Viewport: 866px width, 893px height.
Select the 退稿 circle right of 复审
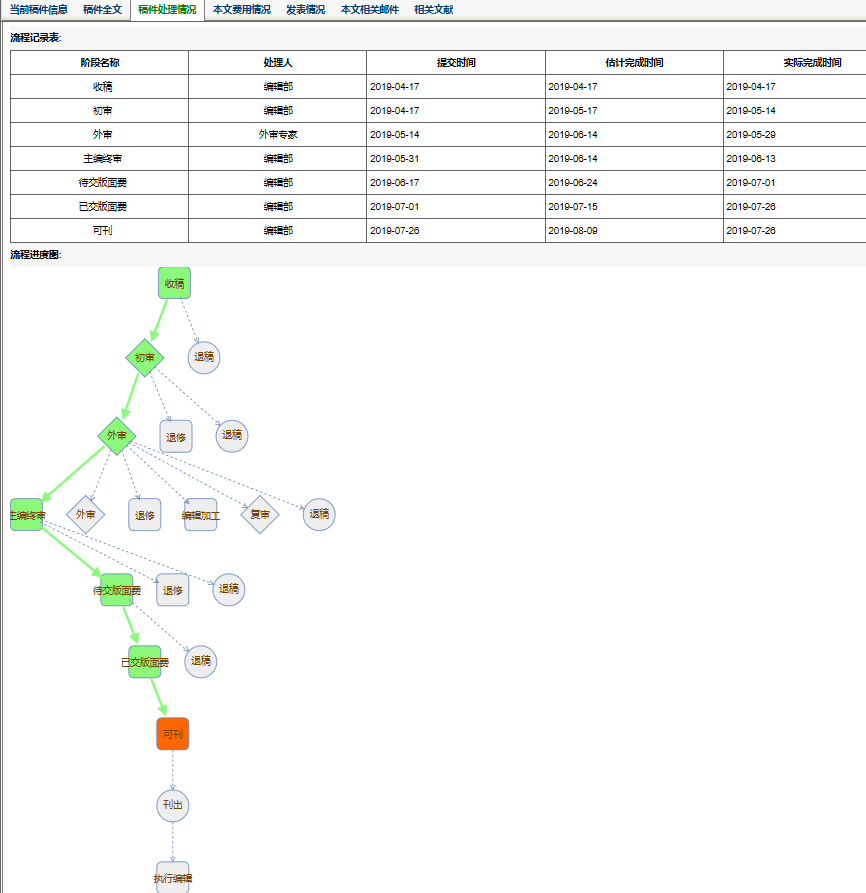click(319, 515)
